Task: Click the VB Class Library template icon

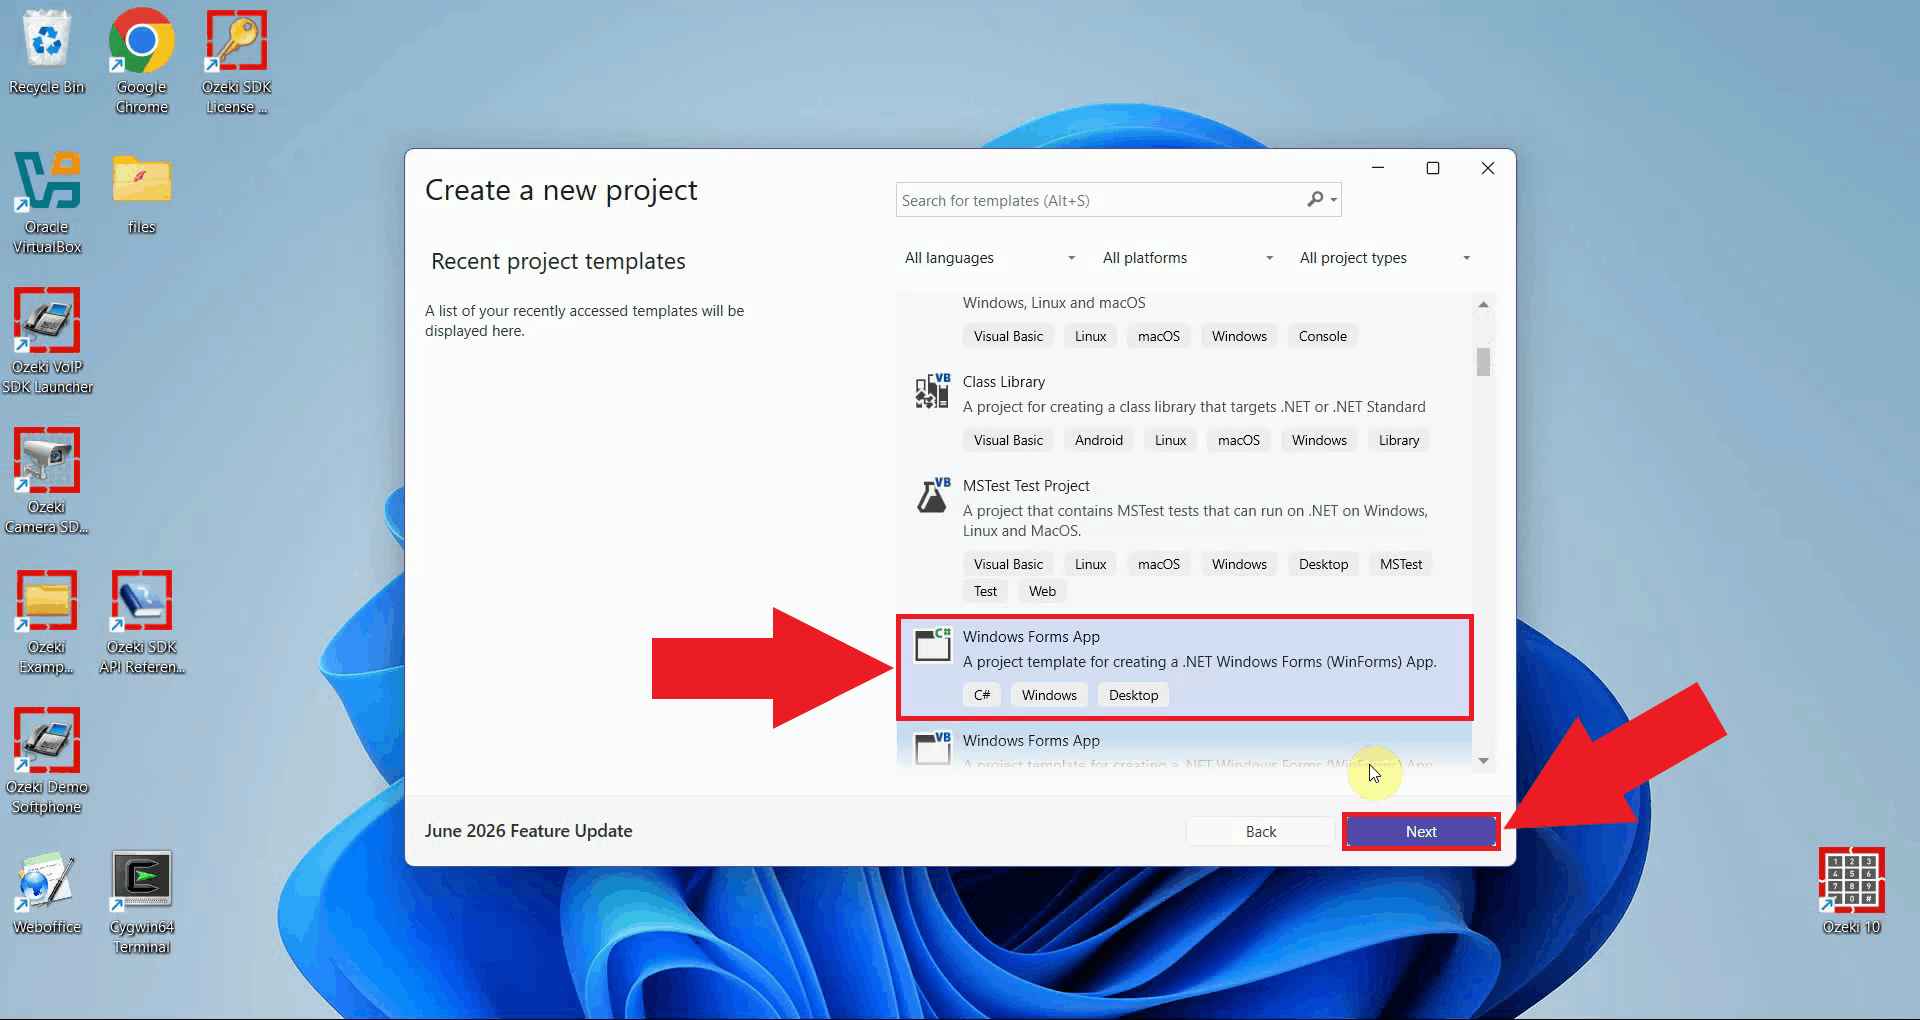Action: [932, 391]
